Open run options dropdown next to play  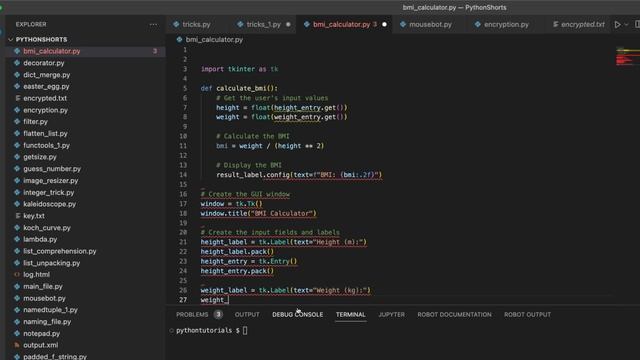[x=626, y=24]
